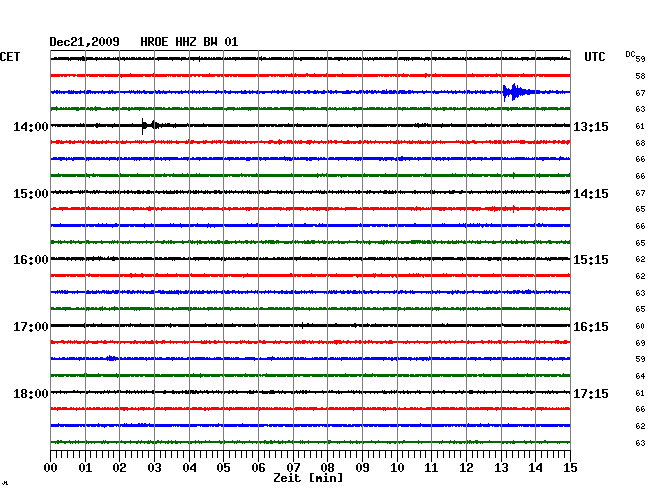Click the 16:15 UTC time label
The width and height of the screenshot is (650, 494).
[591, 327]
